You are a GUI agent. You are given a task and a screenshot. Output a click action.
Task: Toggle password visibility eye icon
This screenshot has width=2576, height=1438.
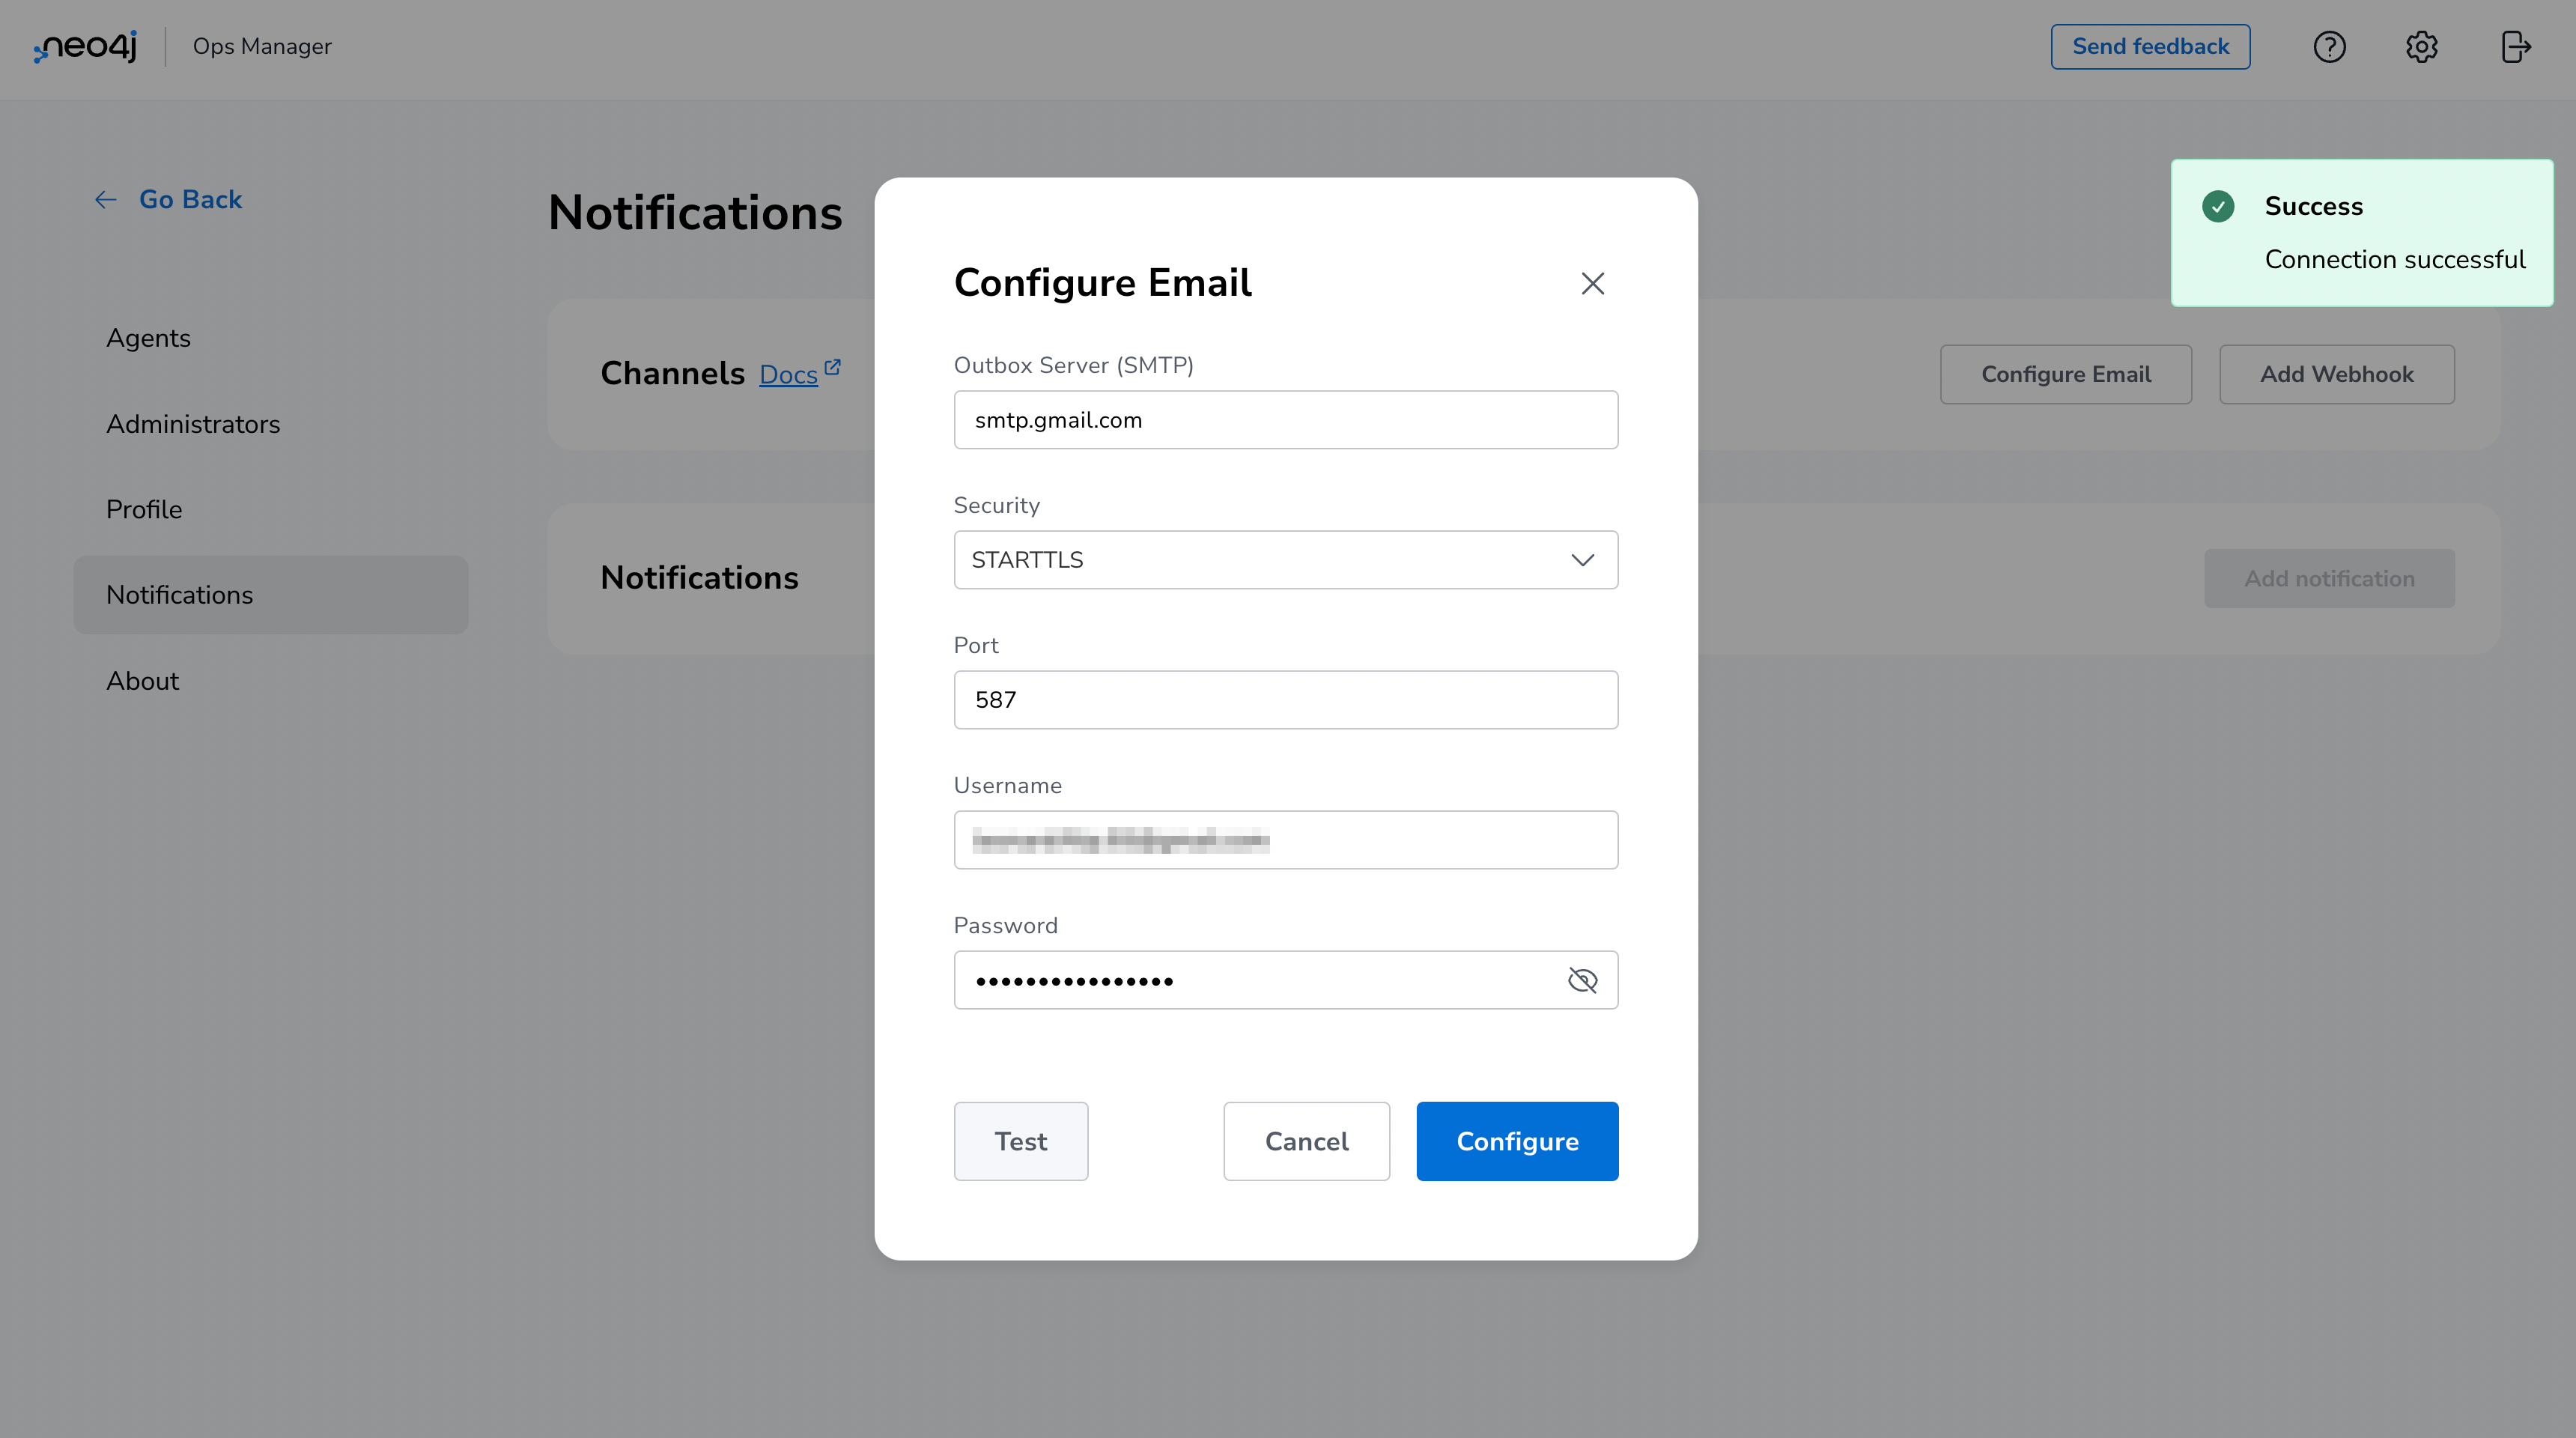(1582, 980)
